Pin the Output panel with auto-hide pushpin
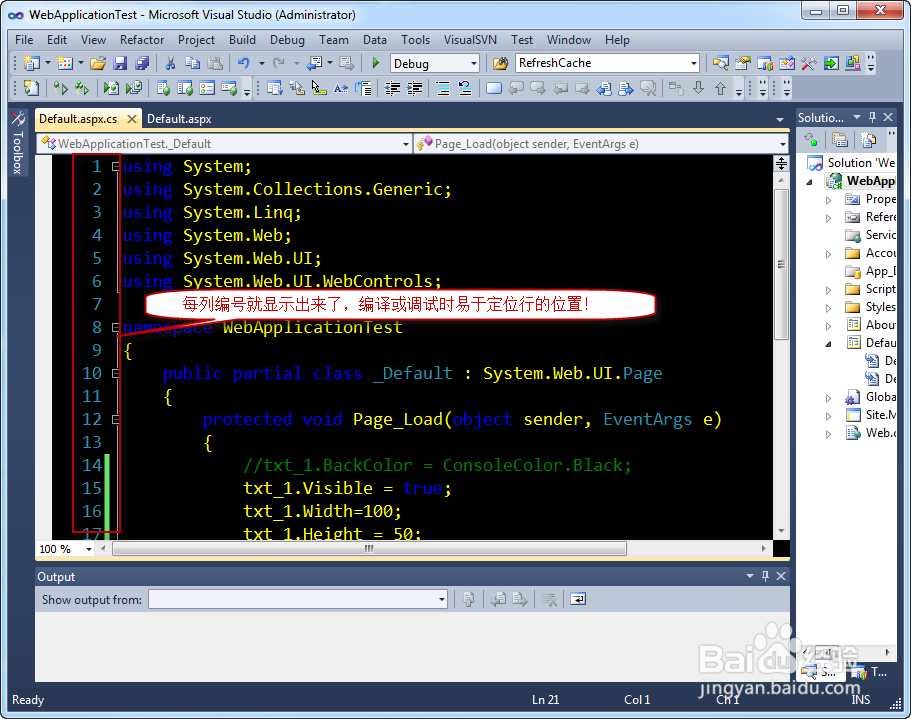 click(765, 576)
